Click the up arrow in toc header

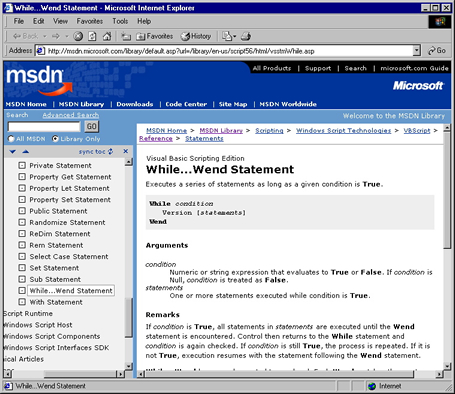click(25, 152)
